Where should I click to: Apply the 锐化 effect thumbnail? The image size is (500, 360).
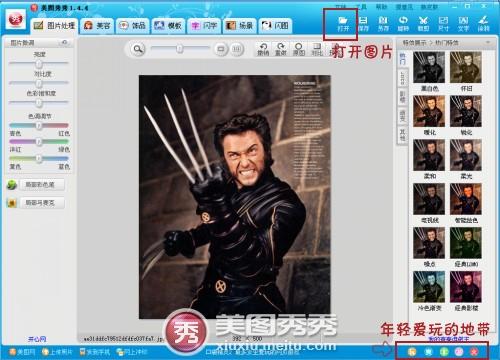pyautogui.click(x=466, y=111)
